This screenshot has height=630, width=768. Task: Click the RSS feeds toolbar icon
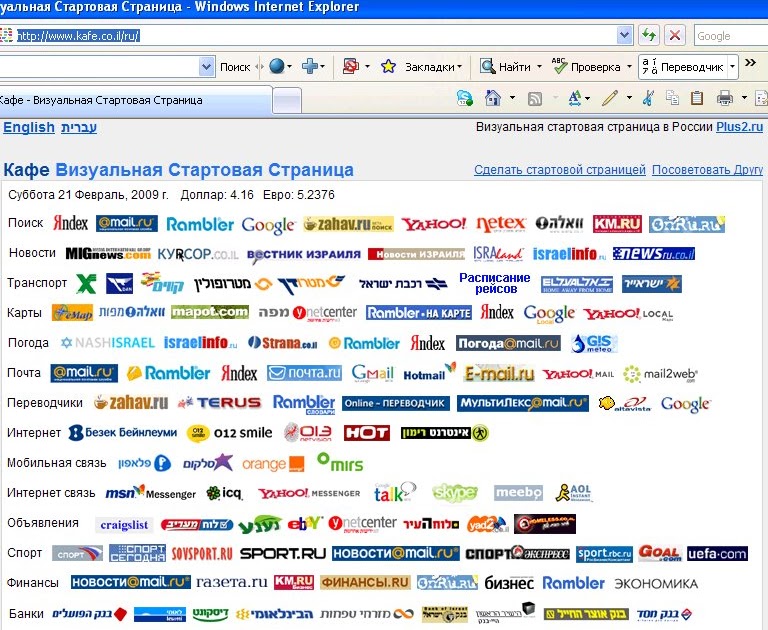[534, 99]
